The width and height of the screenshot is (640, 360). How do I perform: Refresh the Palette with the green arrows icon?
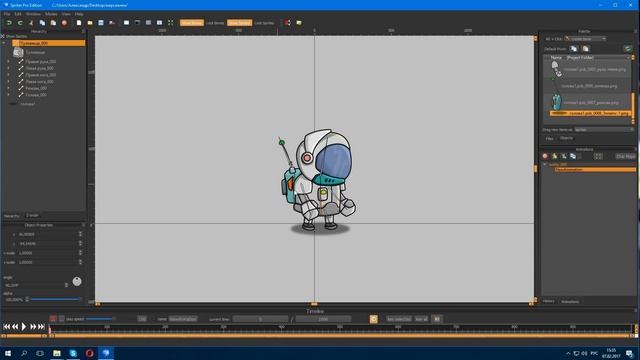[628, 49]
